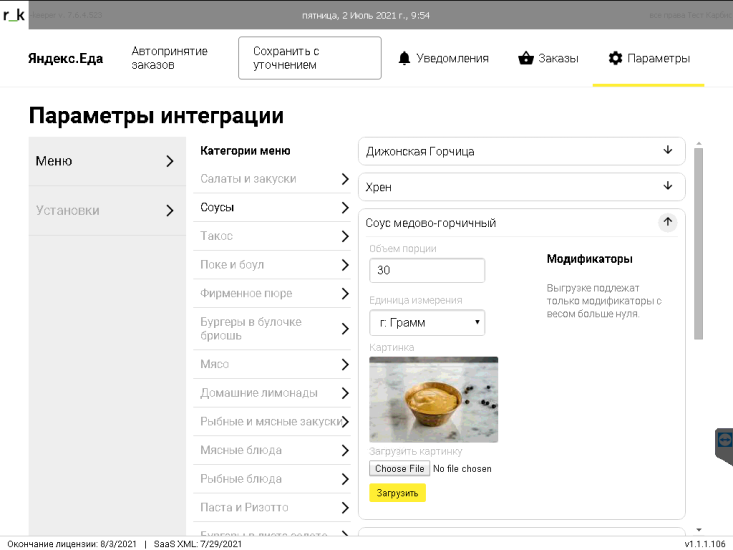Click the chevron beside Мясо
The width and height of the screenshot is (733, 550).
345,364
